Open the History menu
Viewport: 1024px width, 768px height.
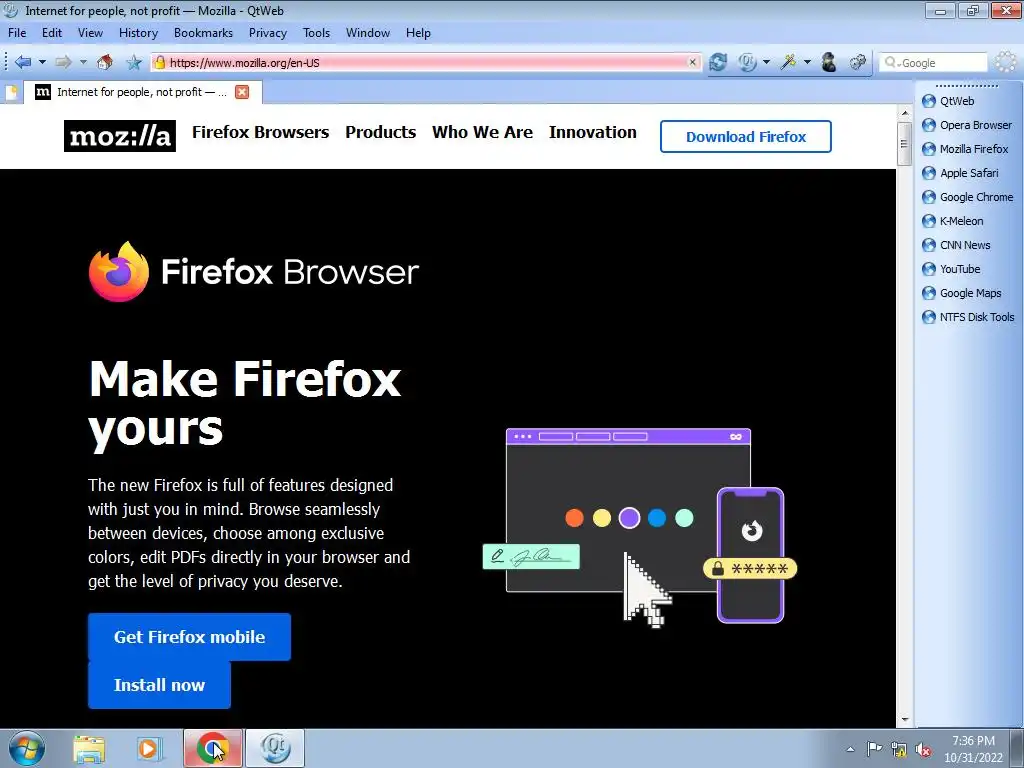coord(138,33)
